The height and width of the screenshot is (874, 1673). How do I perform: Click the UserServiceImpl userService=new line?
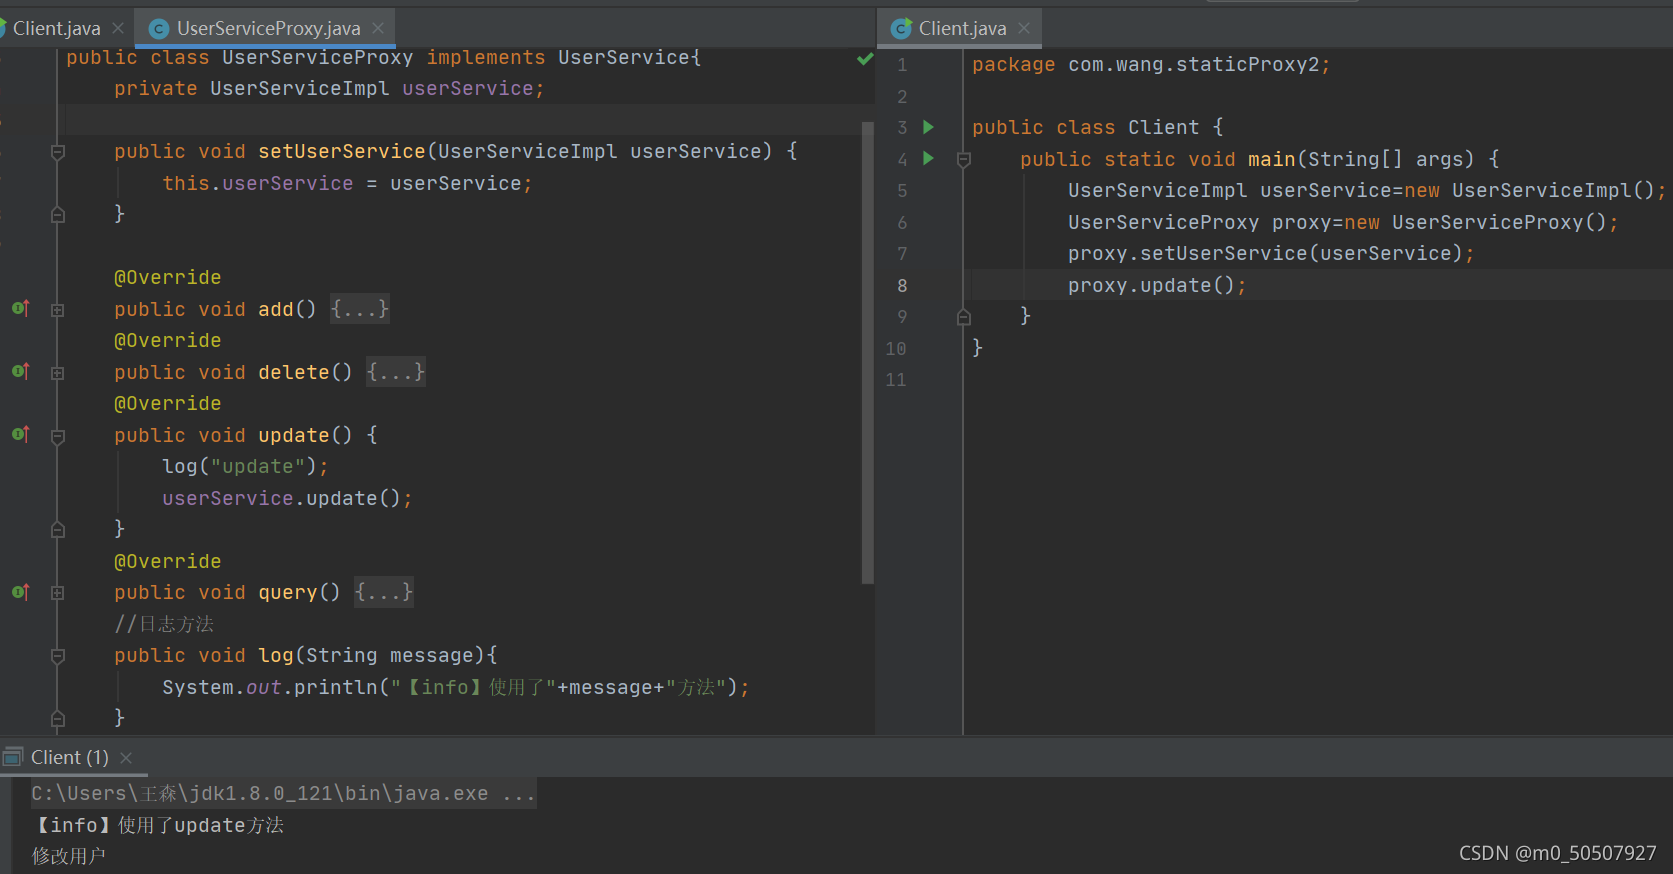coord(1367,190)
